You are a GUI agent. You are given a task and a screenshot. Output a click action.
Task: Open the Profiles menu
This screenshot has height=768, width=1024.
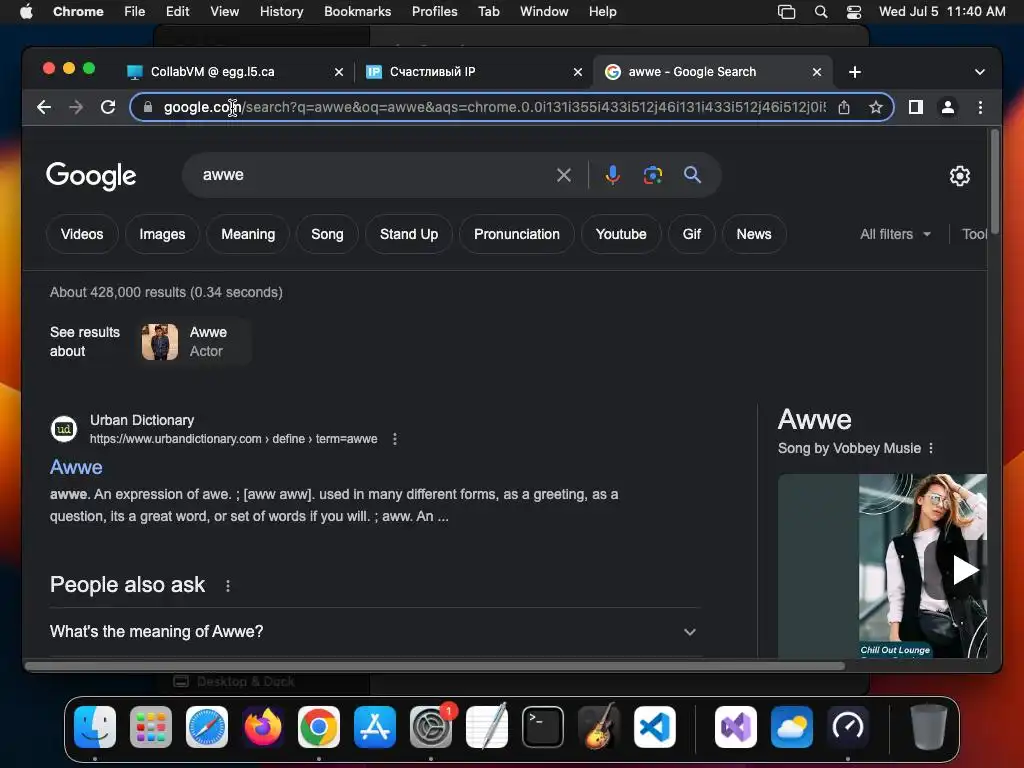434,12
